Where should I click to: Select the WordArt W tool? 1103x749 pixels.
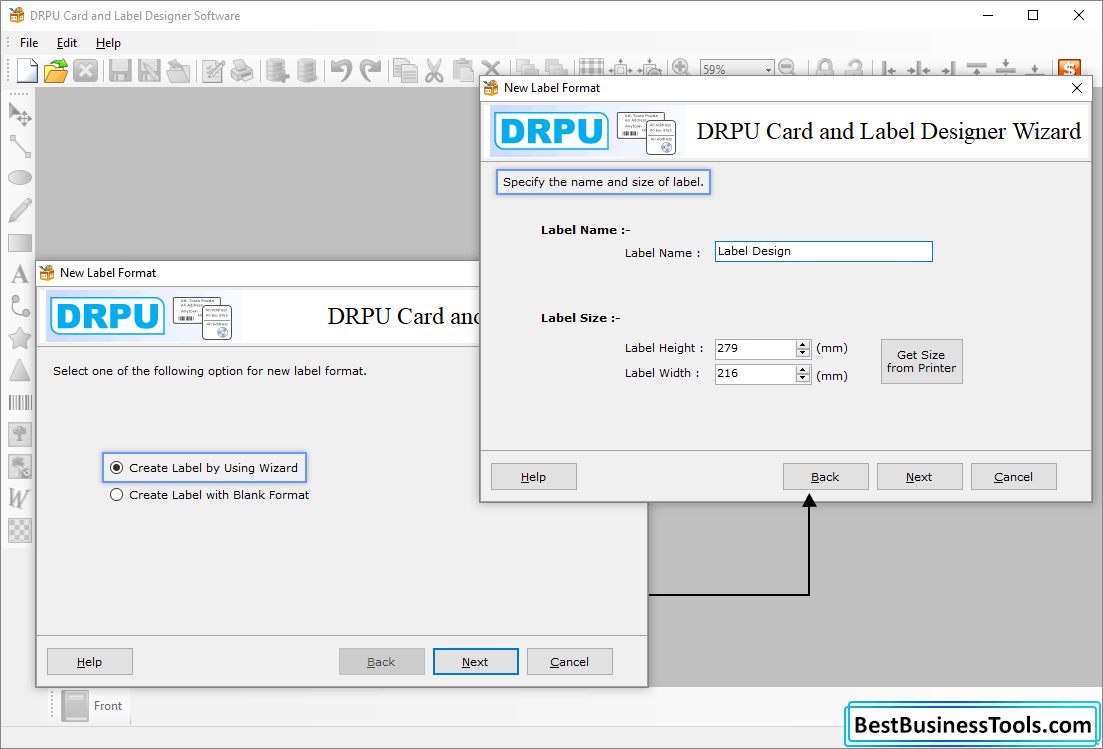point(20,498)
